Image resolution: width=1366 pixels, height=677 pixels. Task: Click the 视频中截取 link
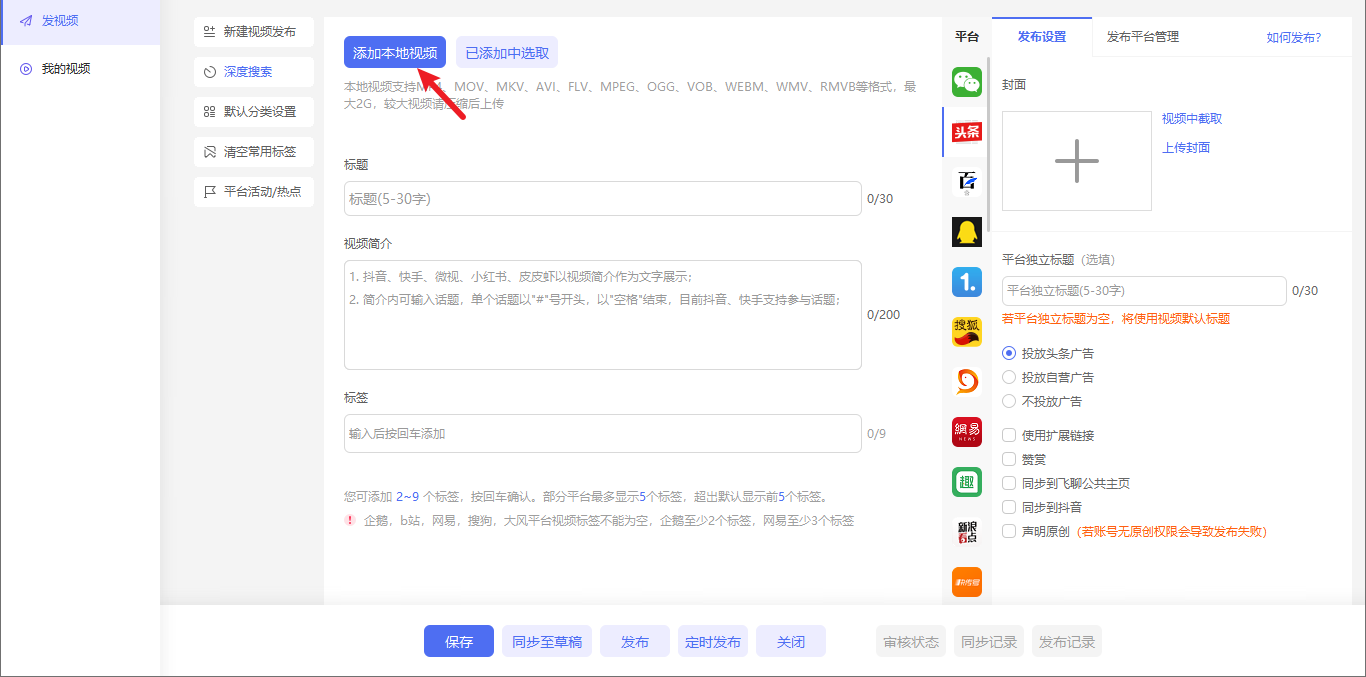(x=1192, y=119)
